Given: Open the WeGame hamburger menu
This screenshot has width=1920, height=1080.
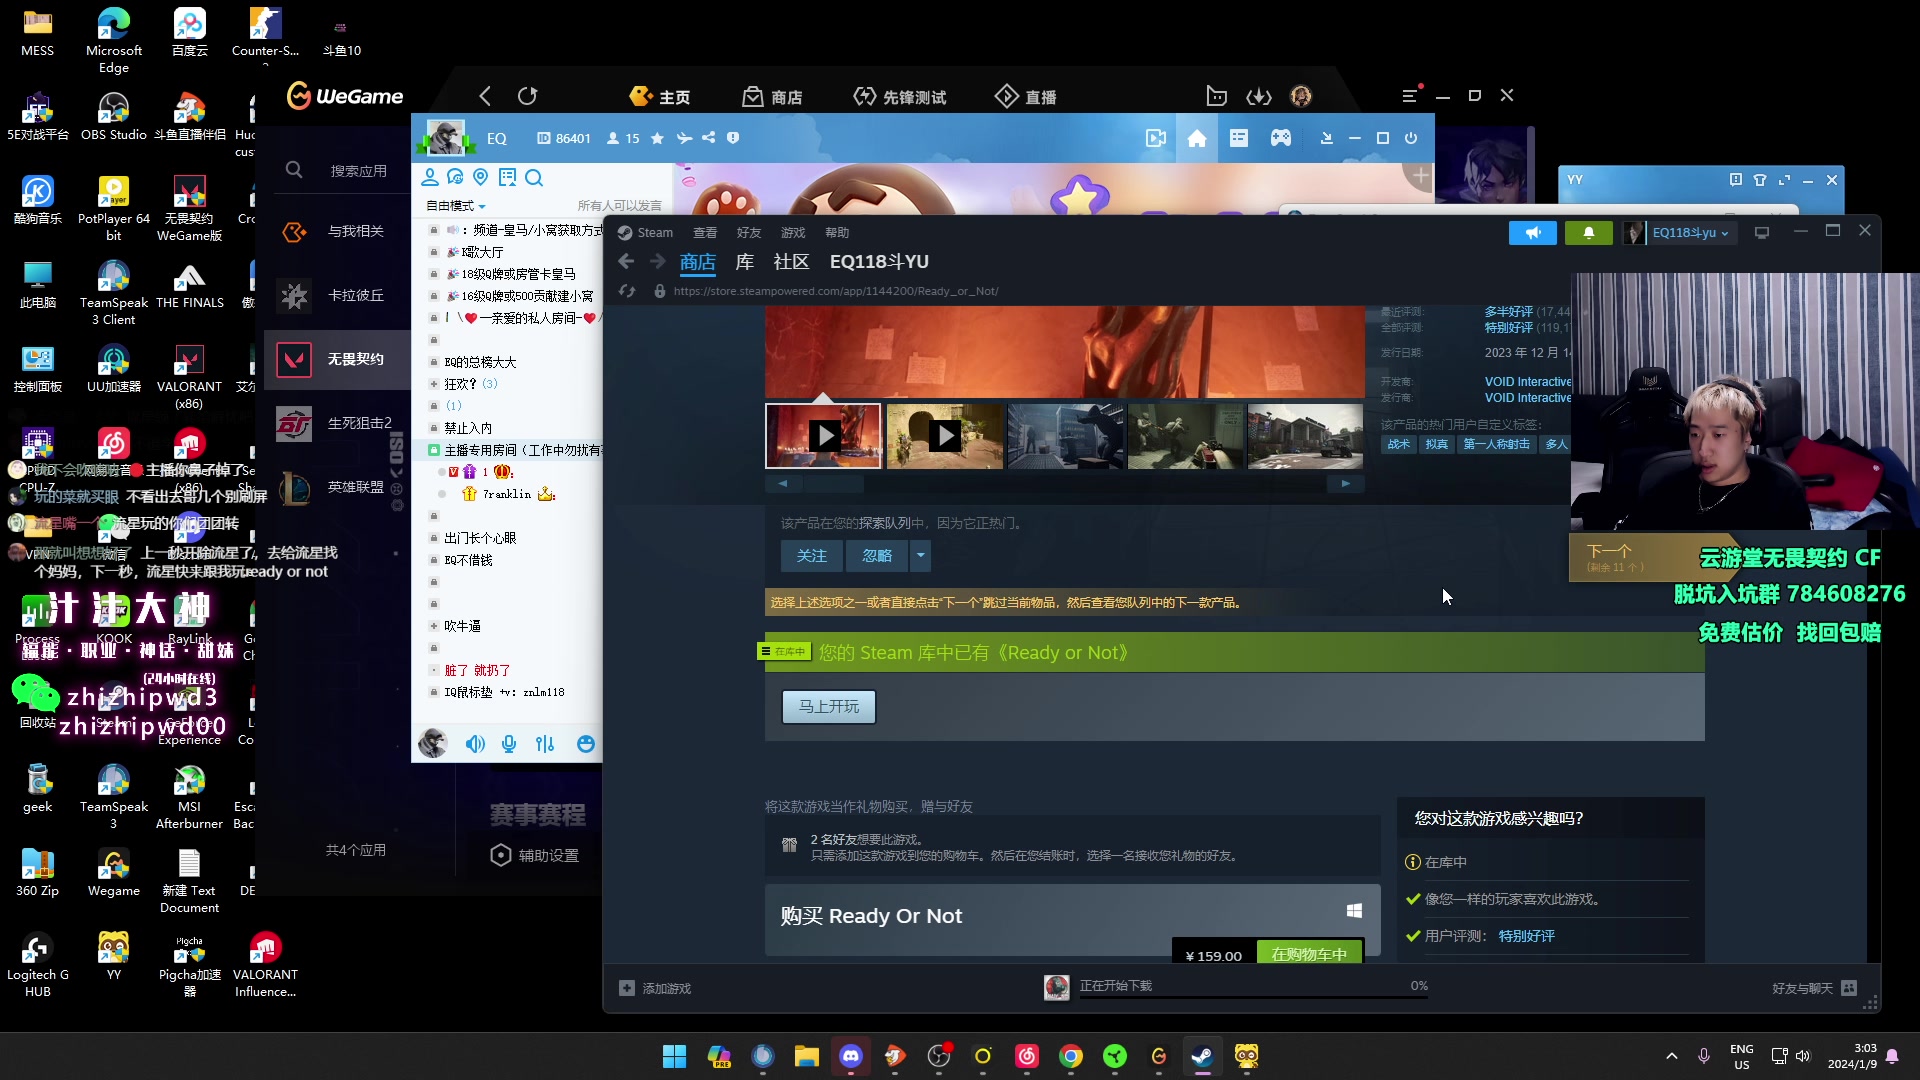Looking at the screenshot, I should pyautogui.click(x=1409, y=96).
